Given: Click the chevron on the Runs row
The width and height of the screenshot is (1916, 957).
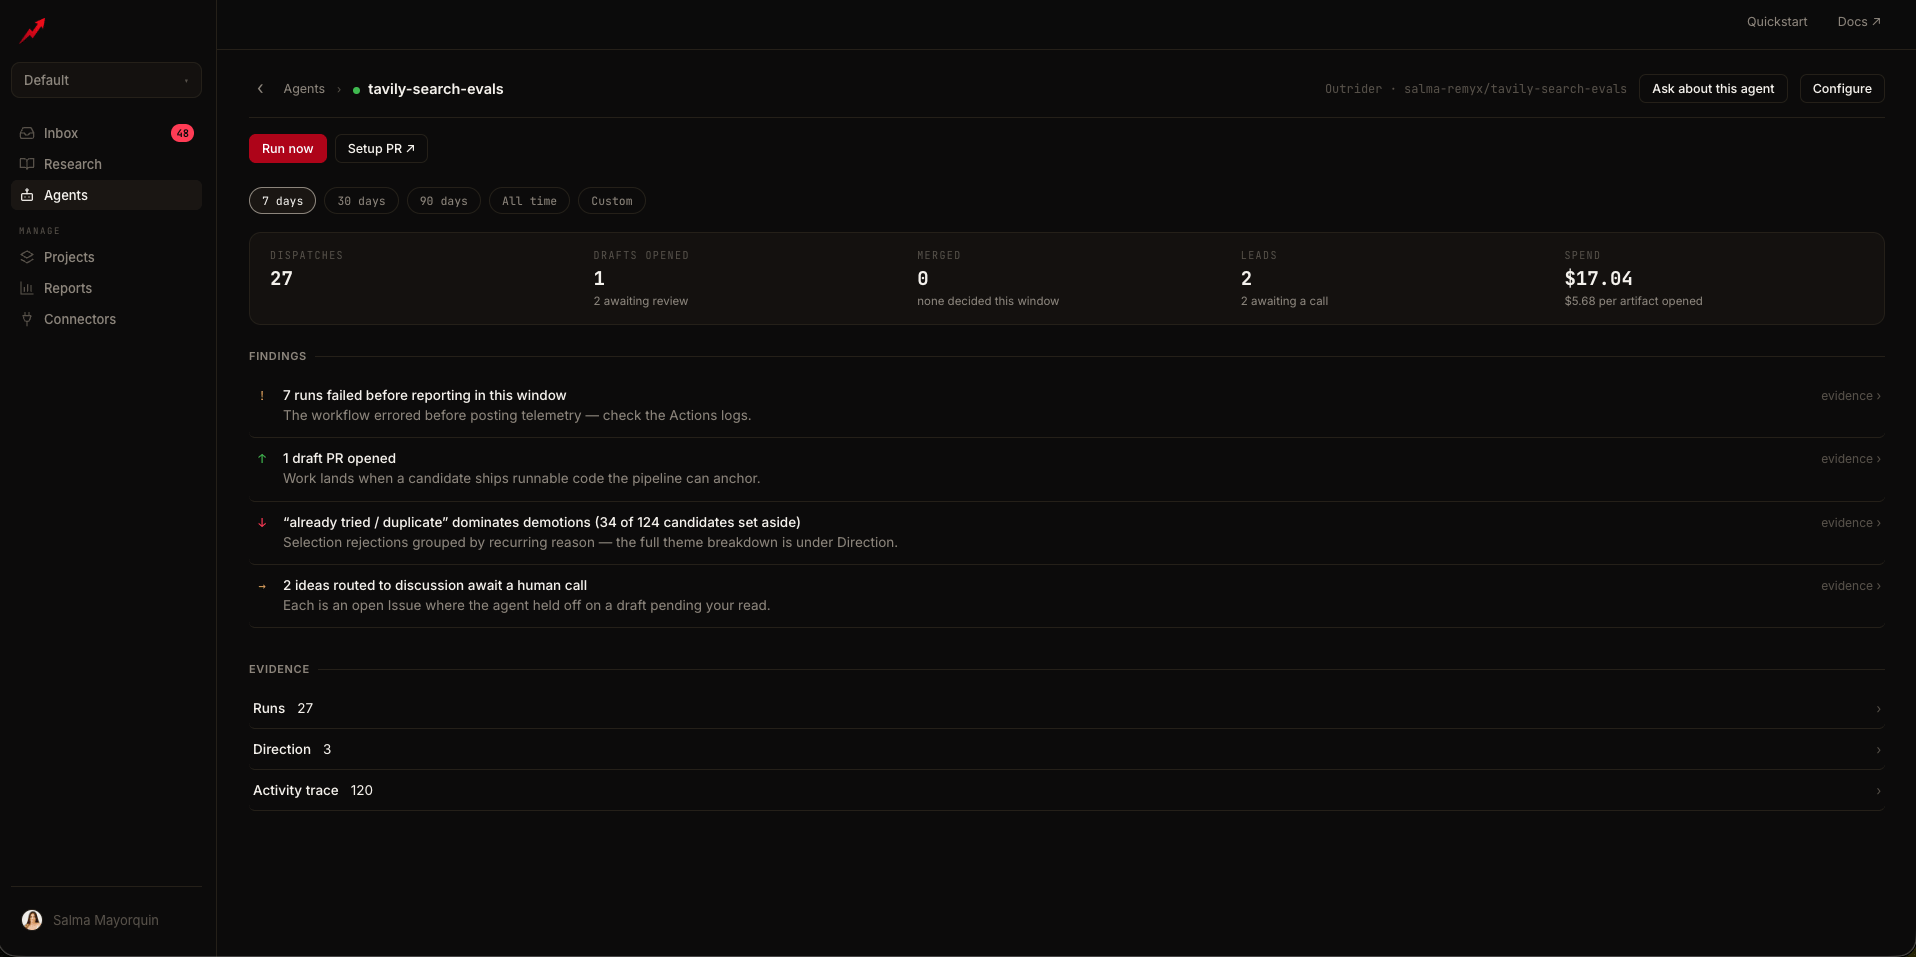Looking at the screenshot, I should click(1878, 709).
